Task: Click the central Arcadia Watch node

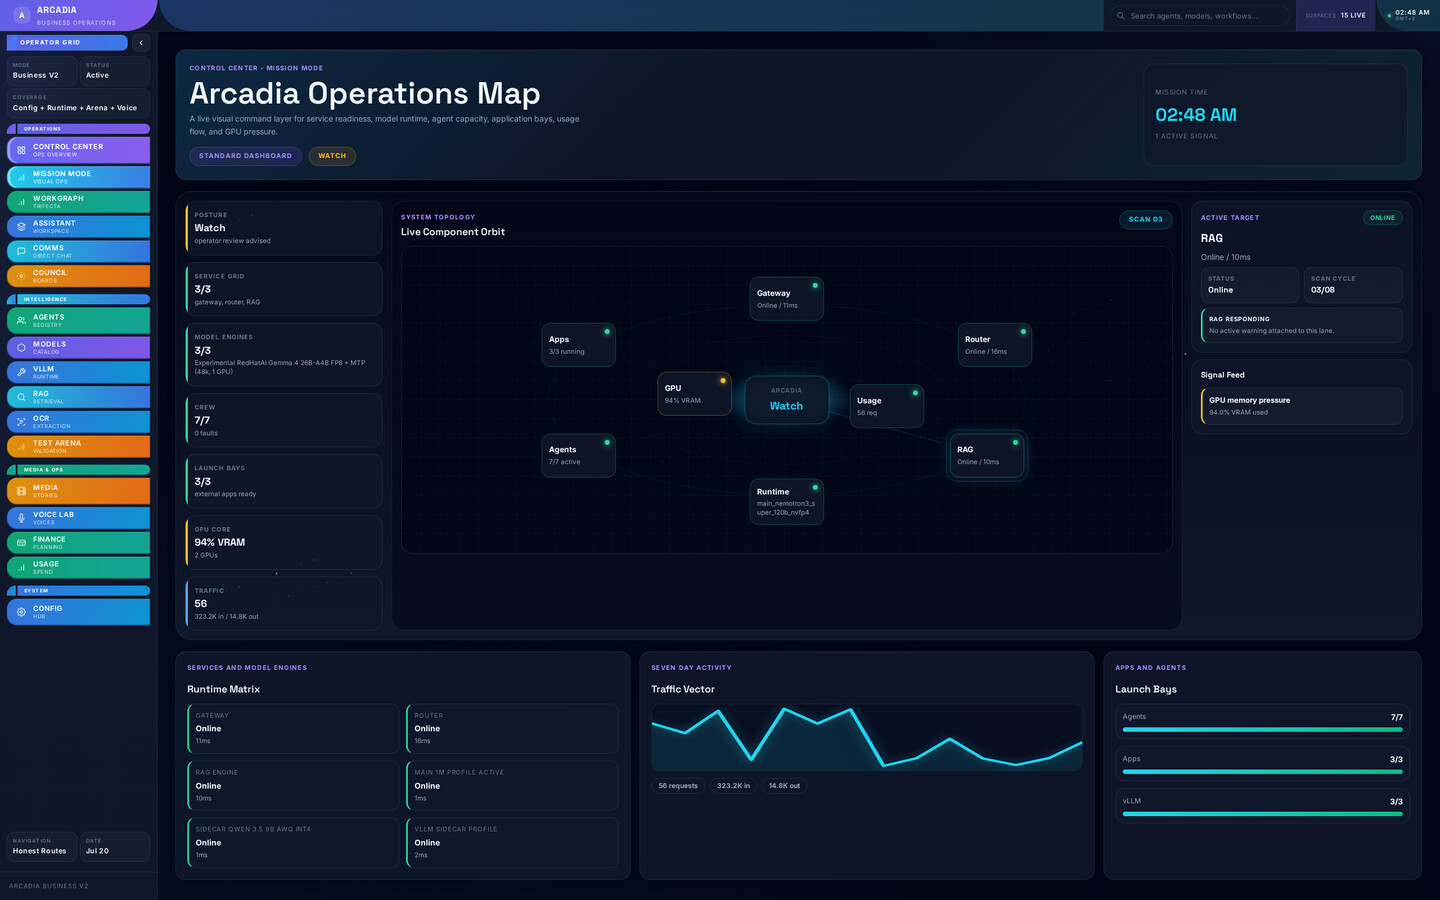Action: click(x=787, y=400)
